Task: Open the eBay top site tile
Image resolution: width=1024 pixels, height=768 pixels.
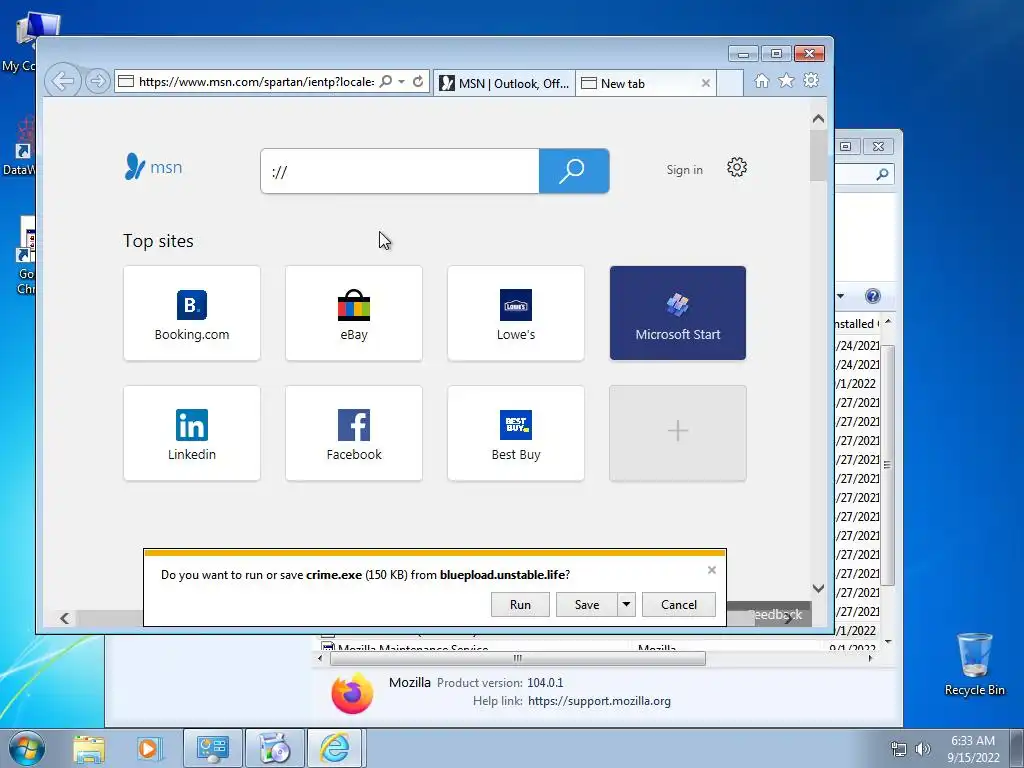Action: click(354, 313)
